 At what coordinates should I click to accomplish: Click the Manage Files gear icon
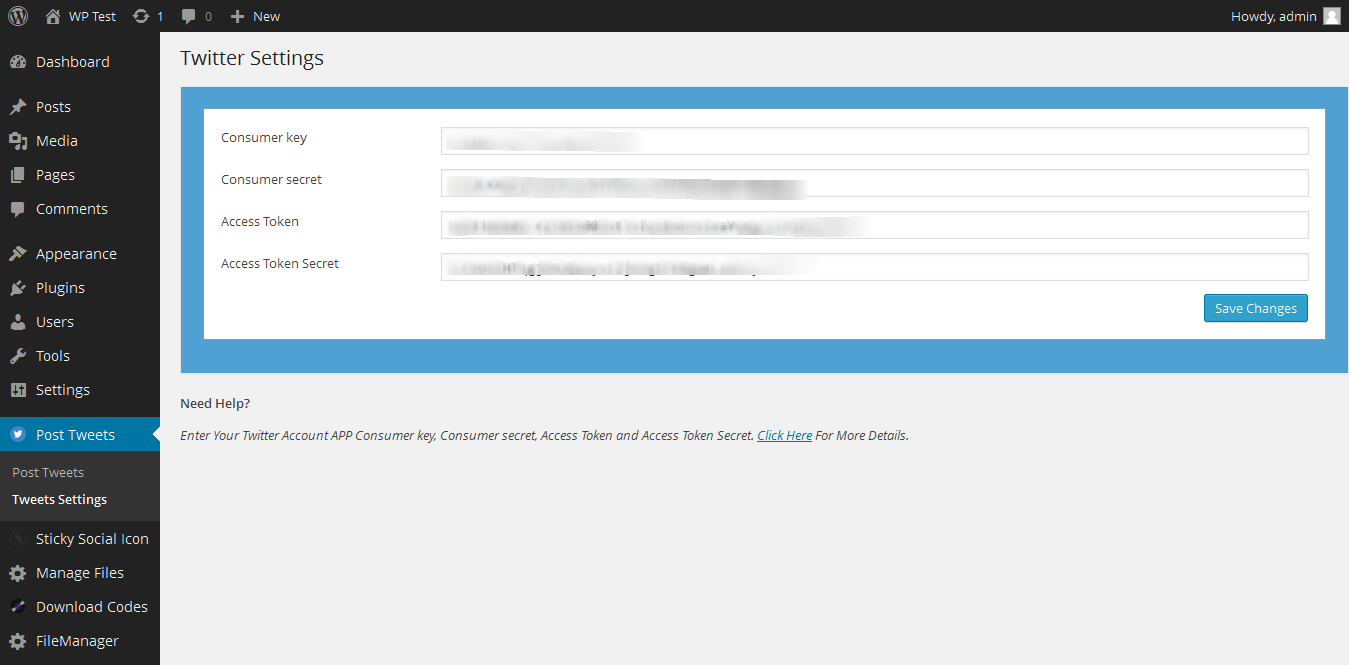click(18, 573)
